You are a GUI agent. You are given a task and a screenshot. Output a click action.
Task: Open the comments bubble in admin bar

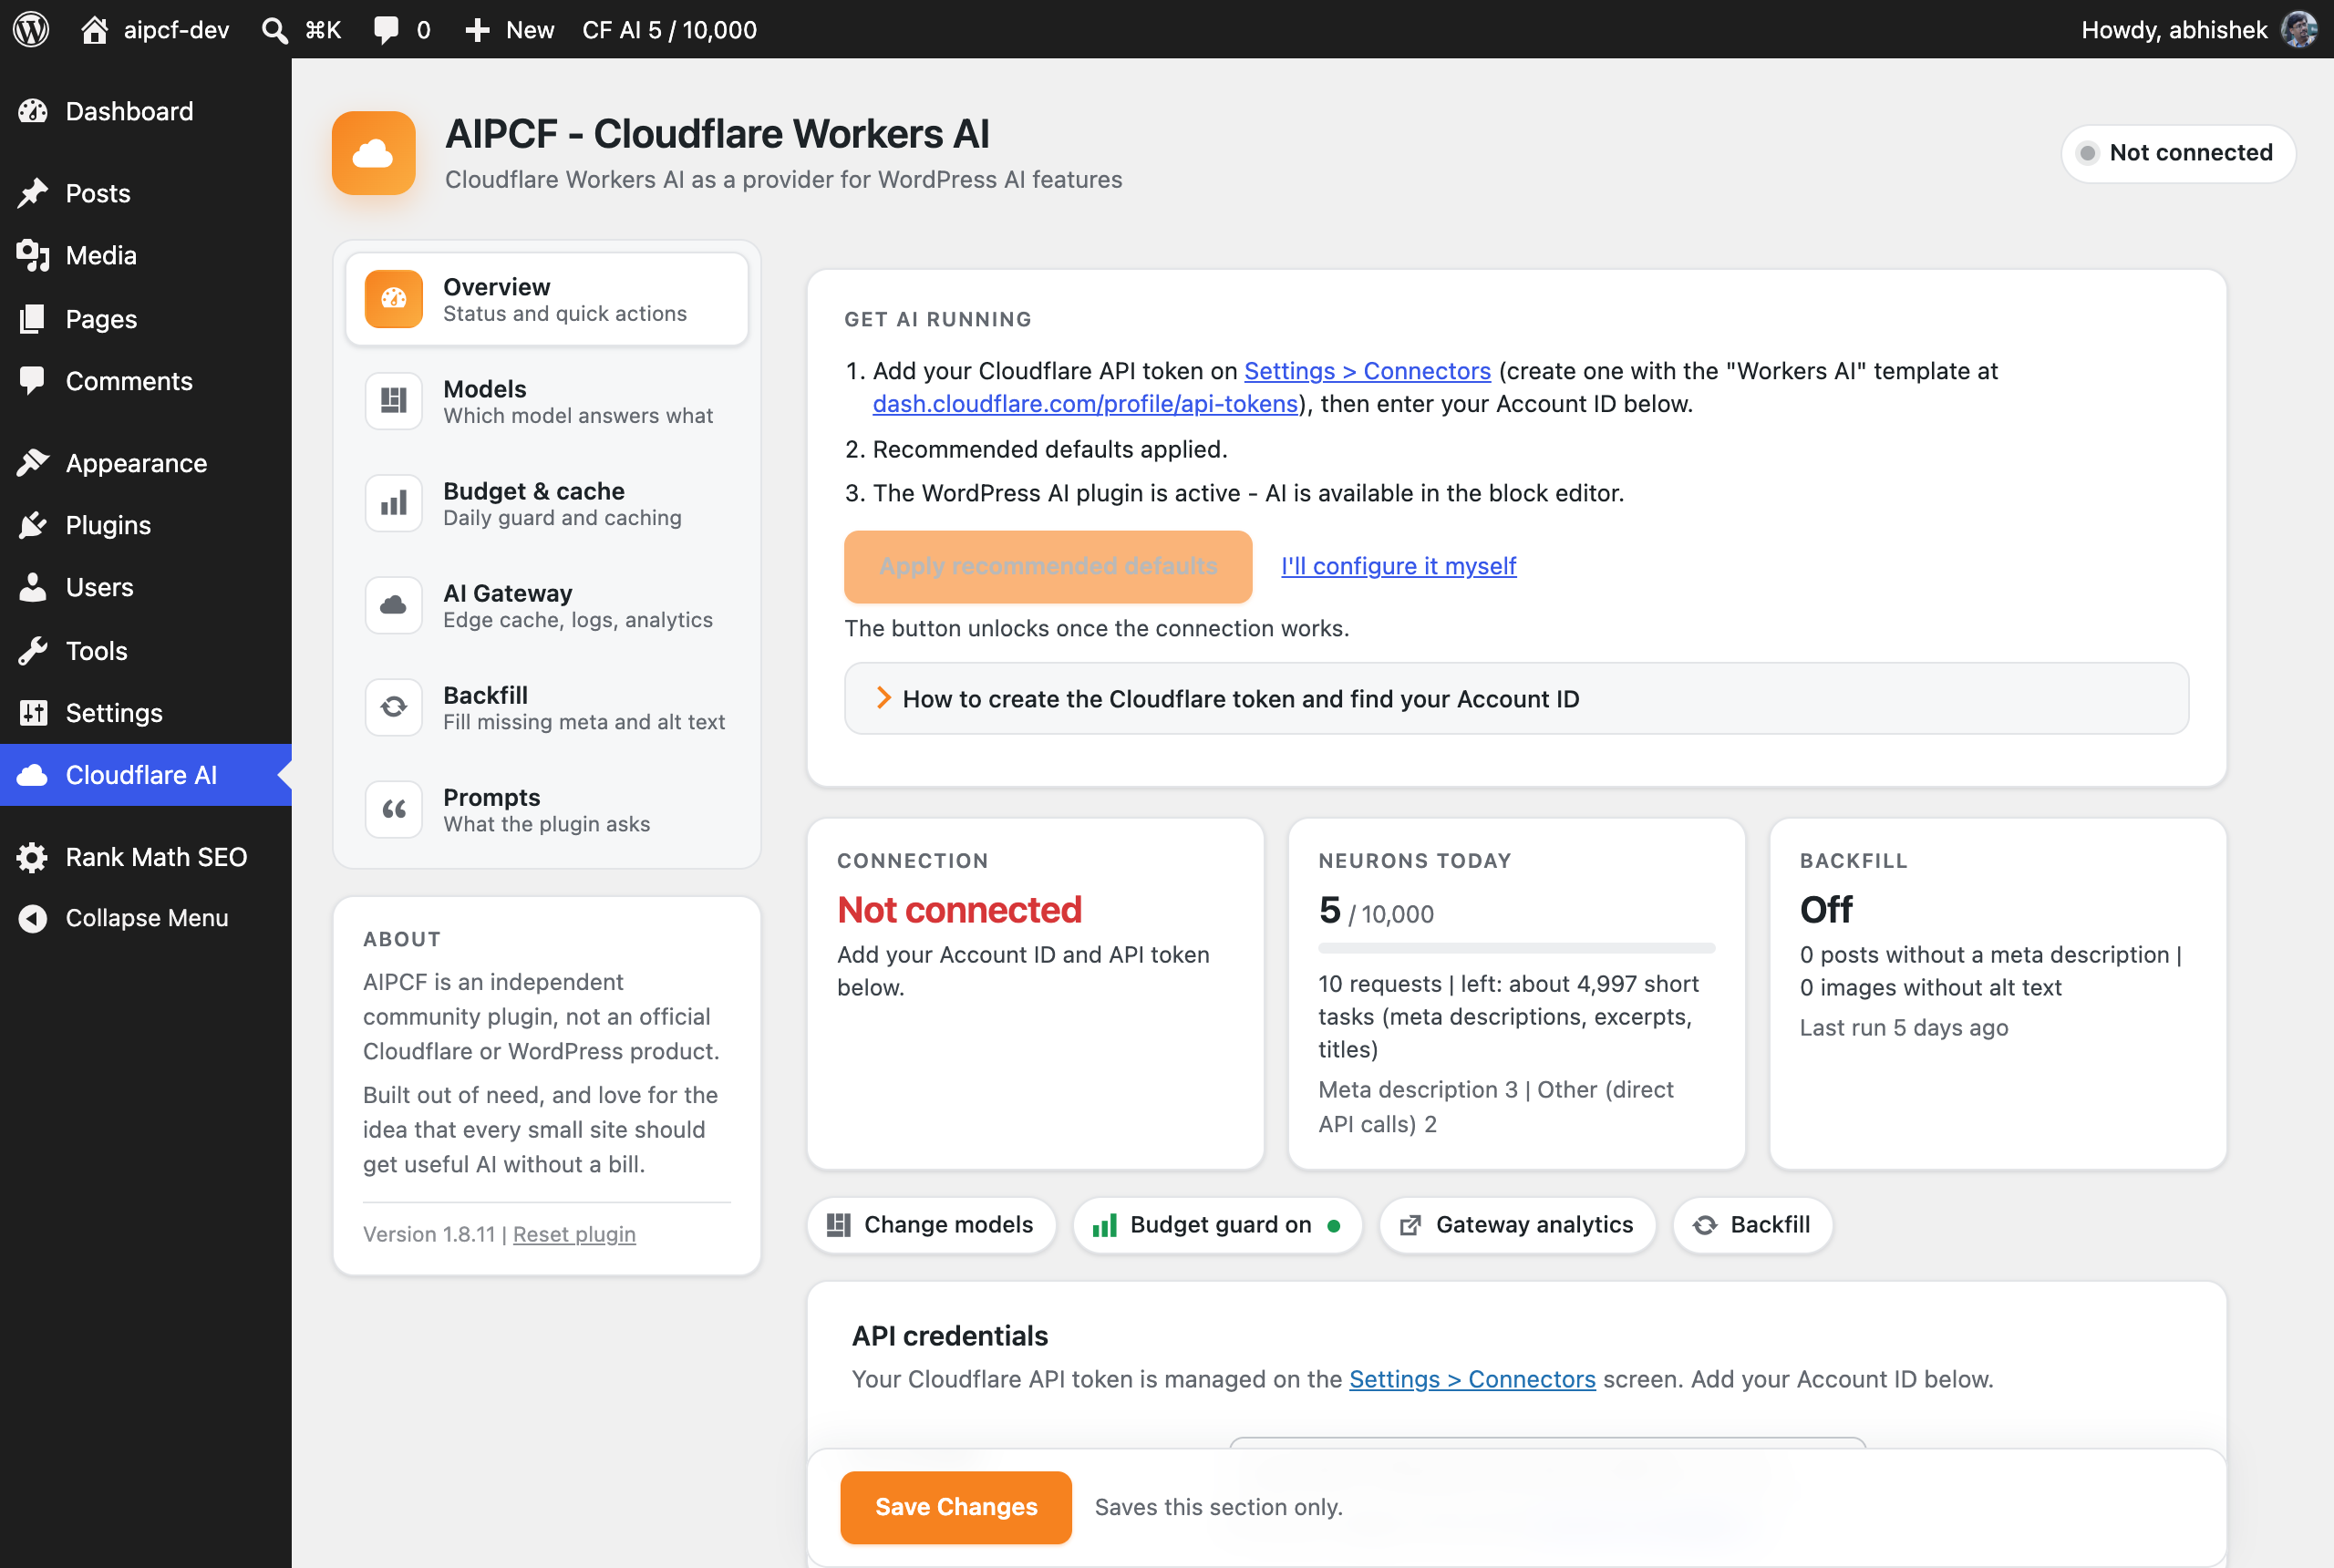pyautogui.click(x=385, y=30)
